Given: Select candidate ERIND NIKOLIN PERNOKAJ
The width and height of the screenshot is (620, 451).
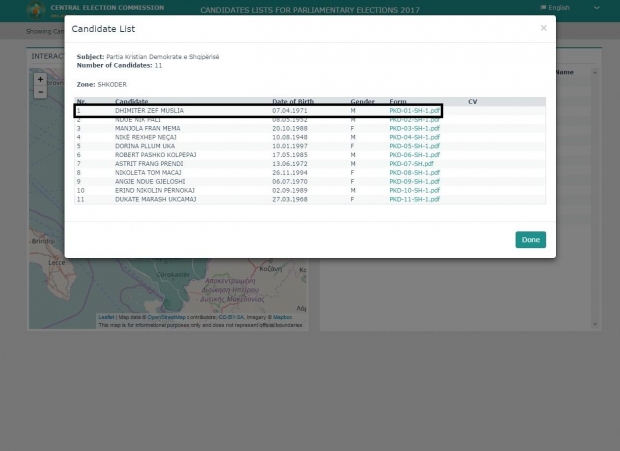Looking at the screenshot, I should pos(155,191).
